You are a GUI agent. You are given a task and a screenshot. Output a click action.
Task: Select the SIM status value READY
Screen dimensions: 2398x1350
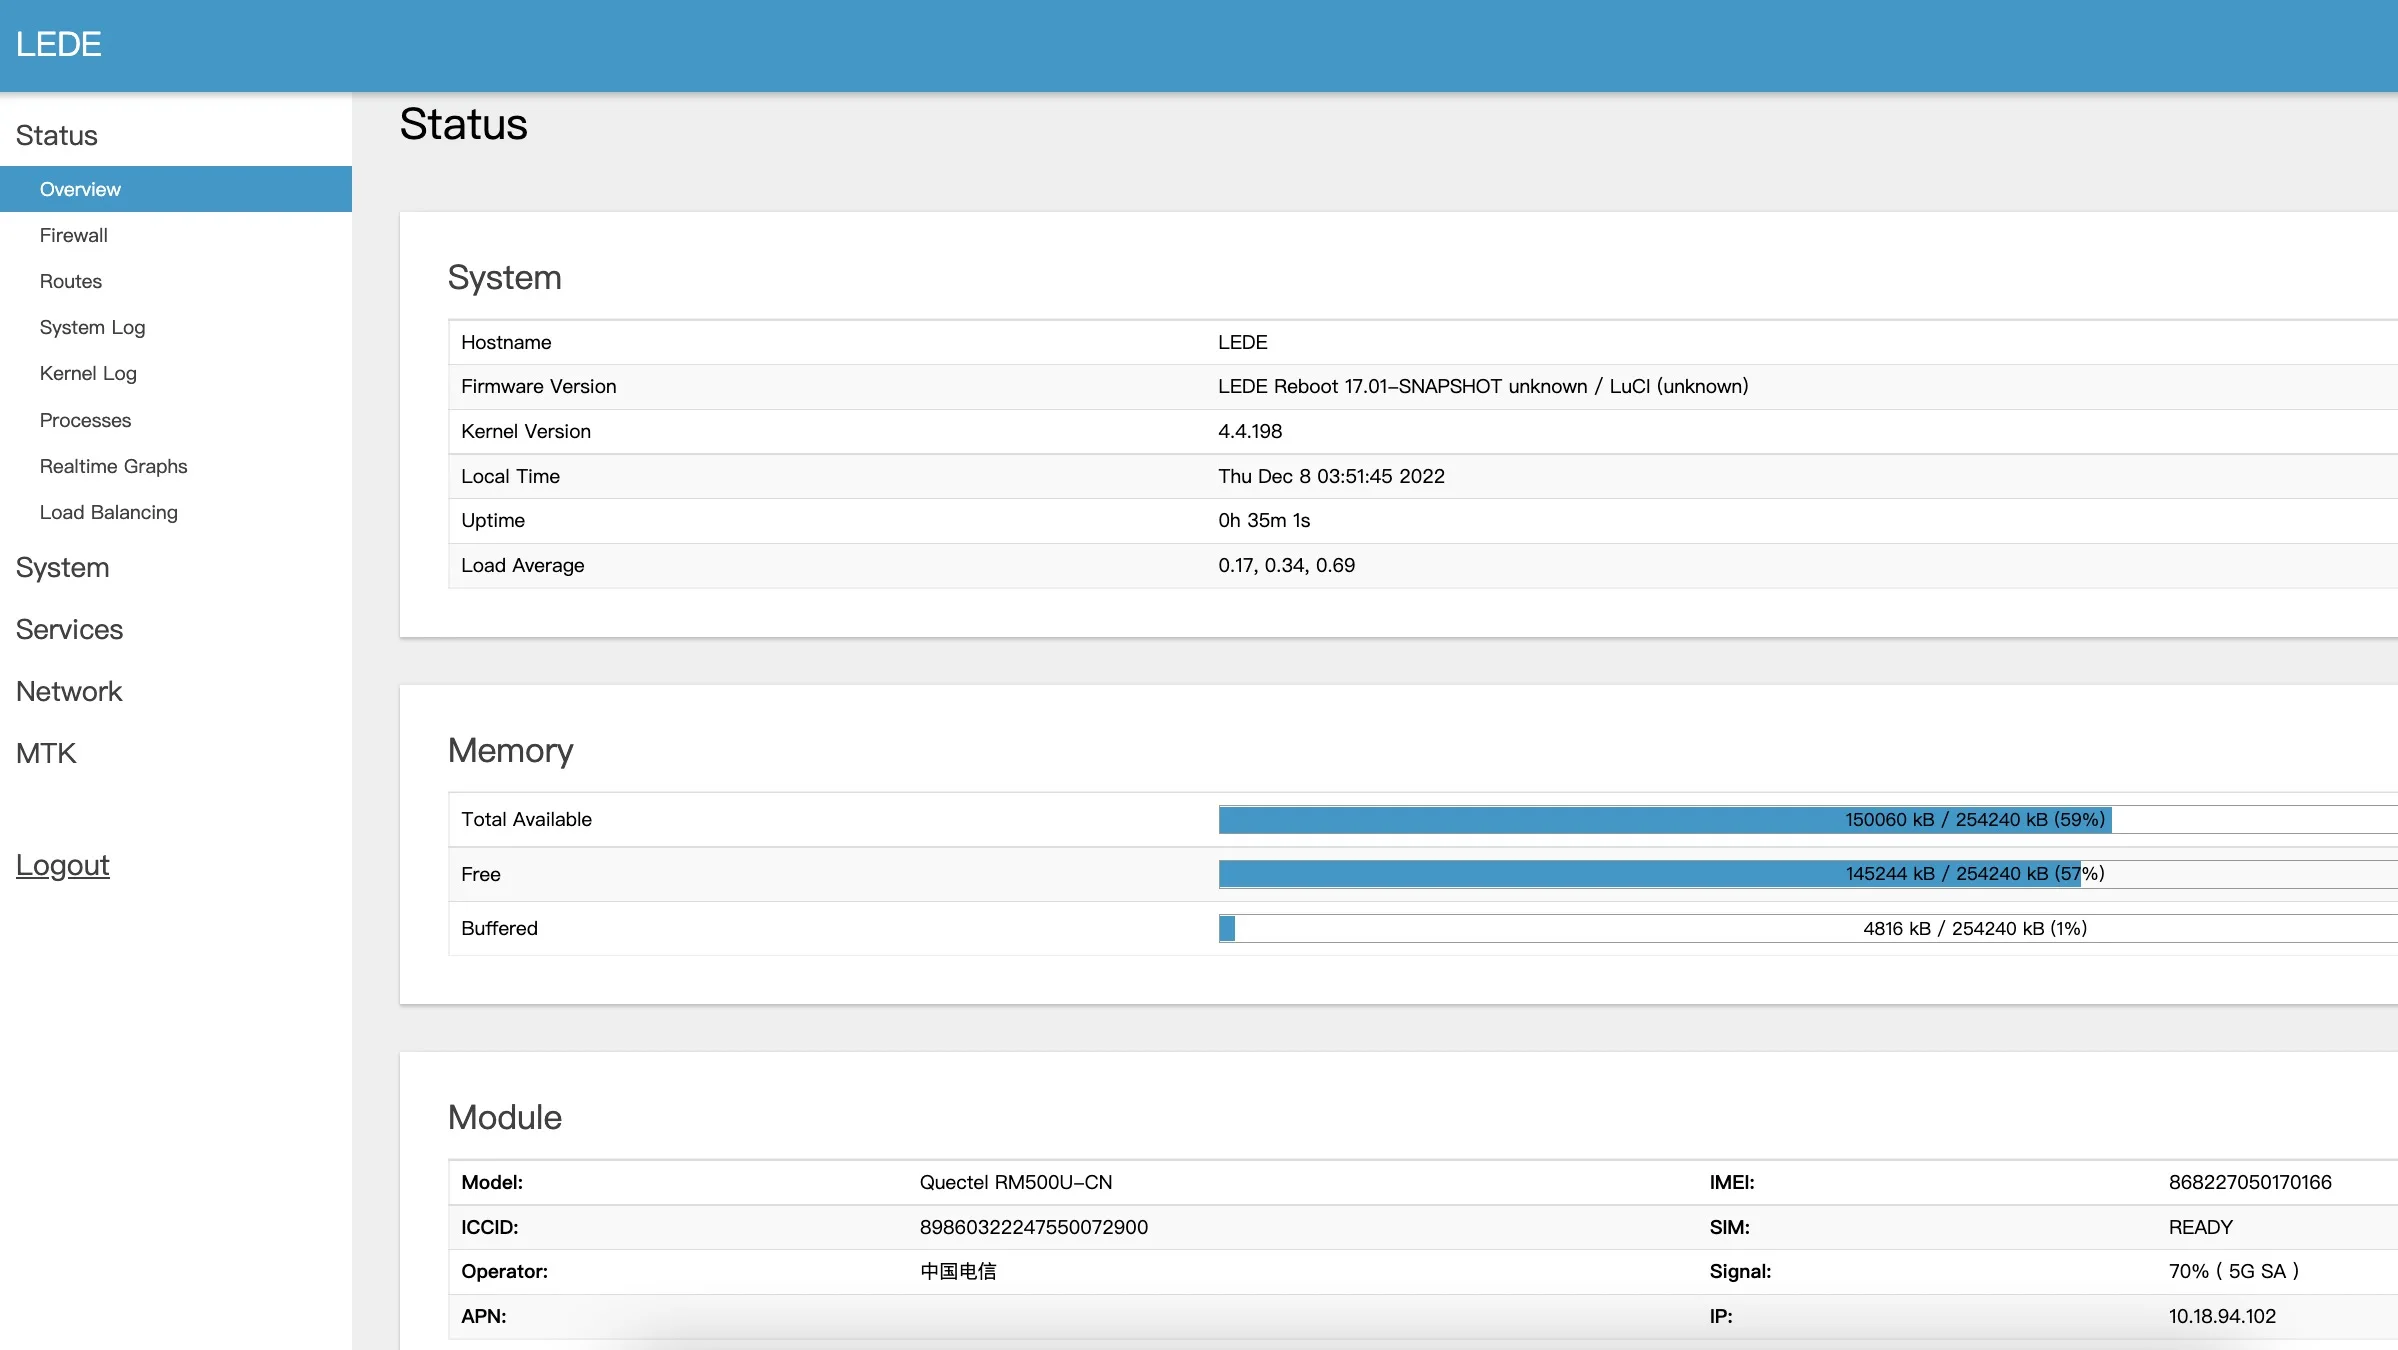click(x=2200, y=1227)
